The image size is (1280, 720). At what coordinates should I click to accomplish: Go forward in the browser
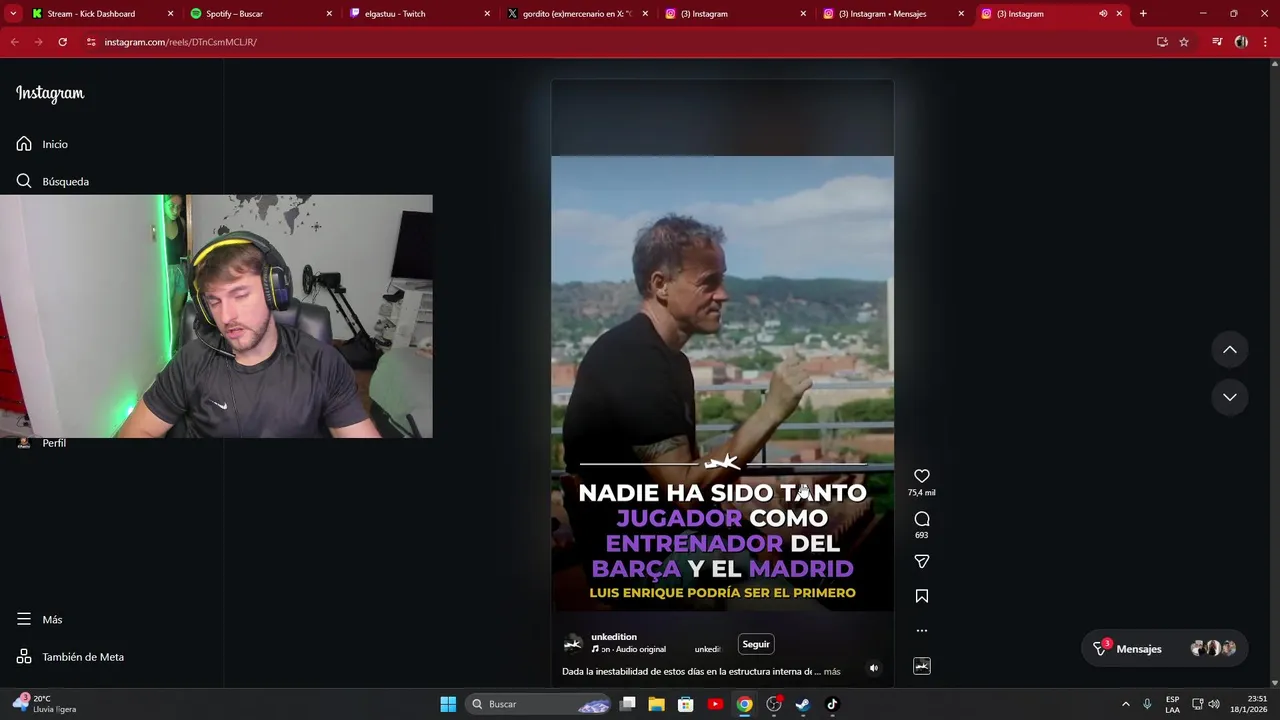click(x=38, y=42)
